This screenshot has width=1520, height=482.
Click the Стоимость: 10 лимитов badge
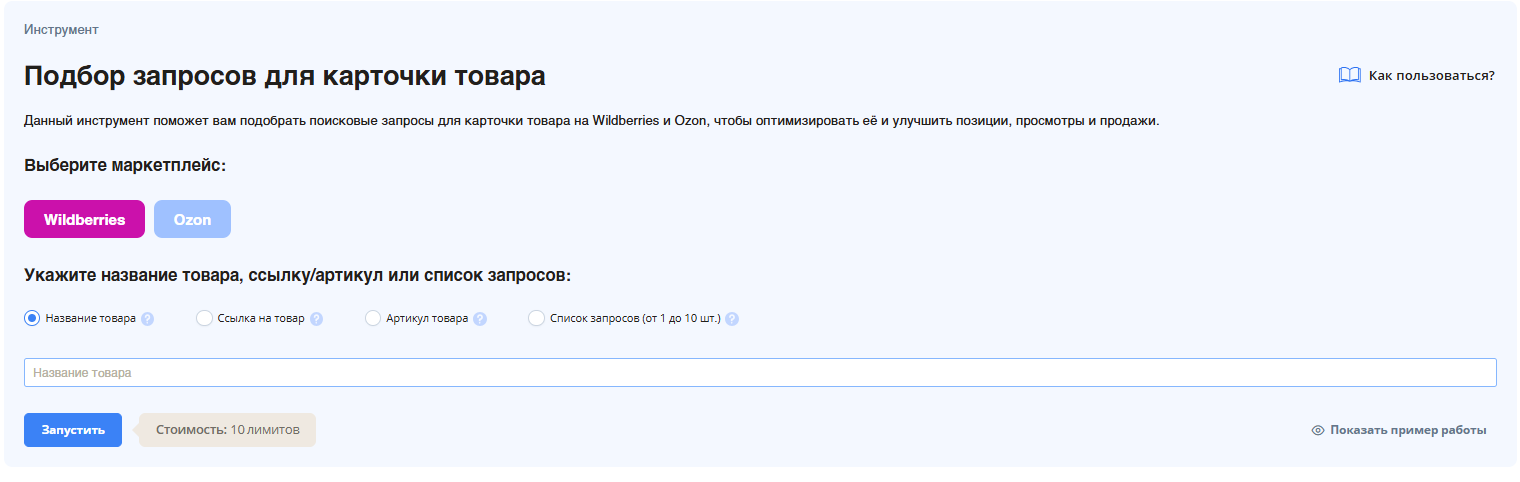pyautogui.click(x=227, y=430)
